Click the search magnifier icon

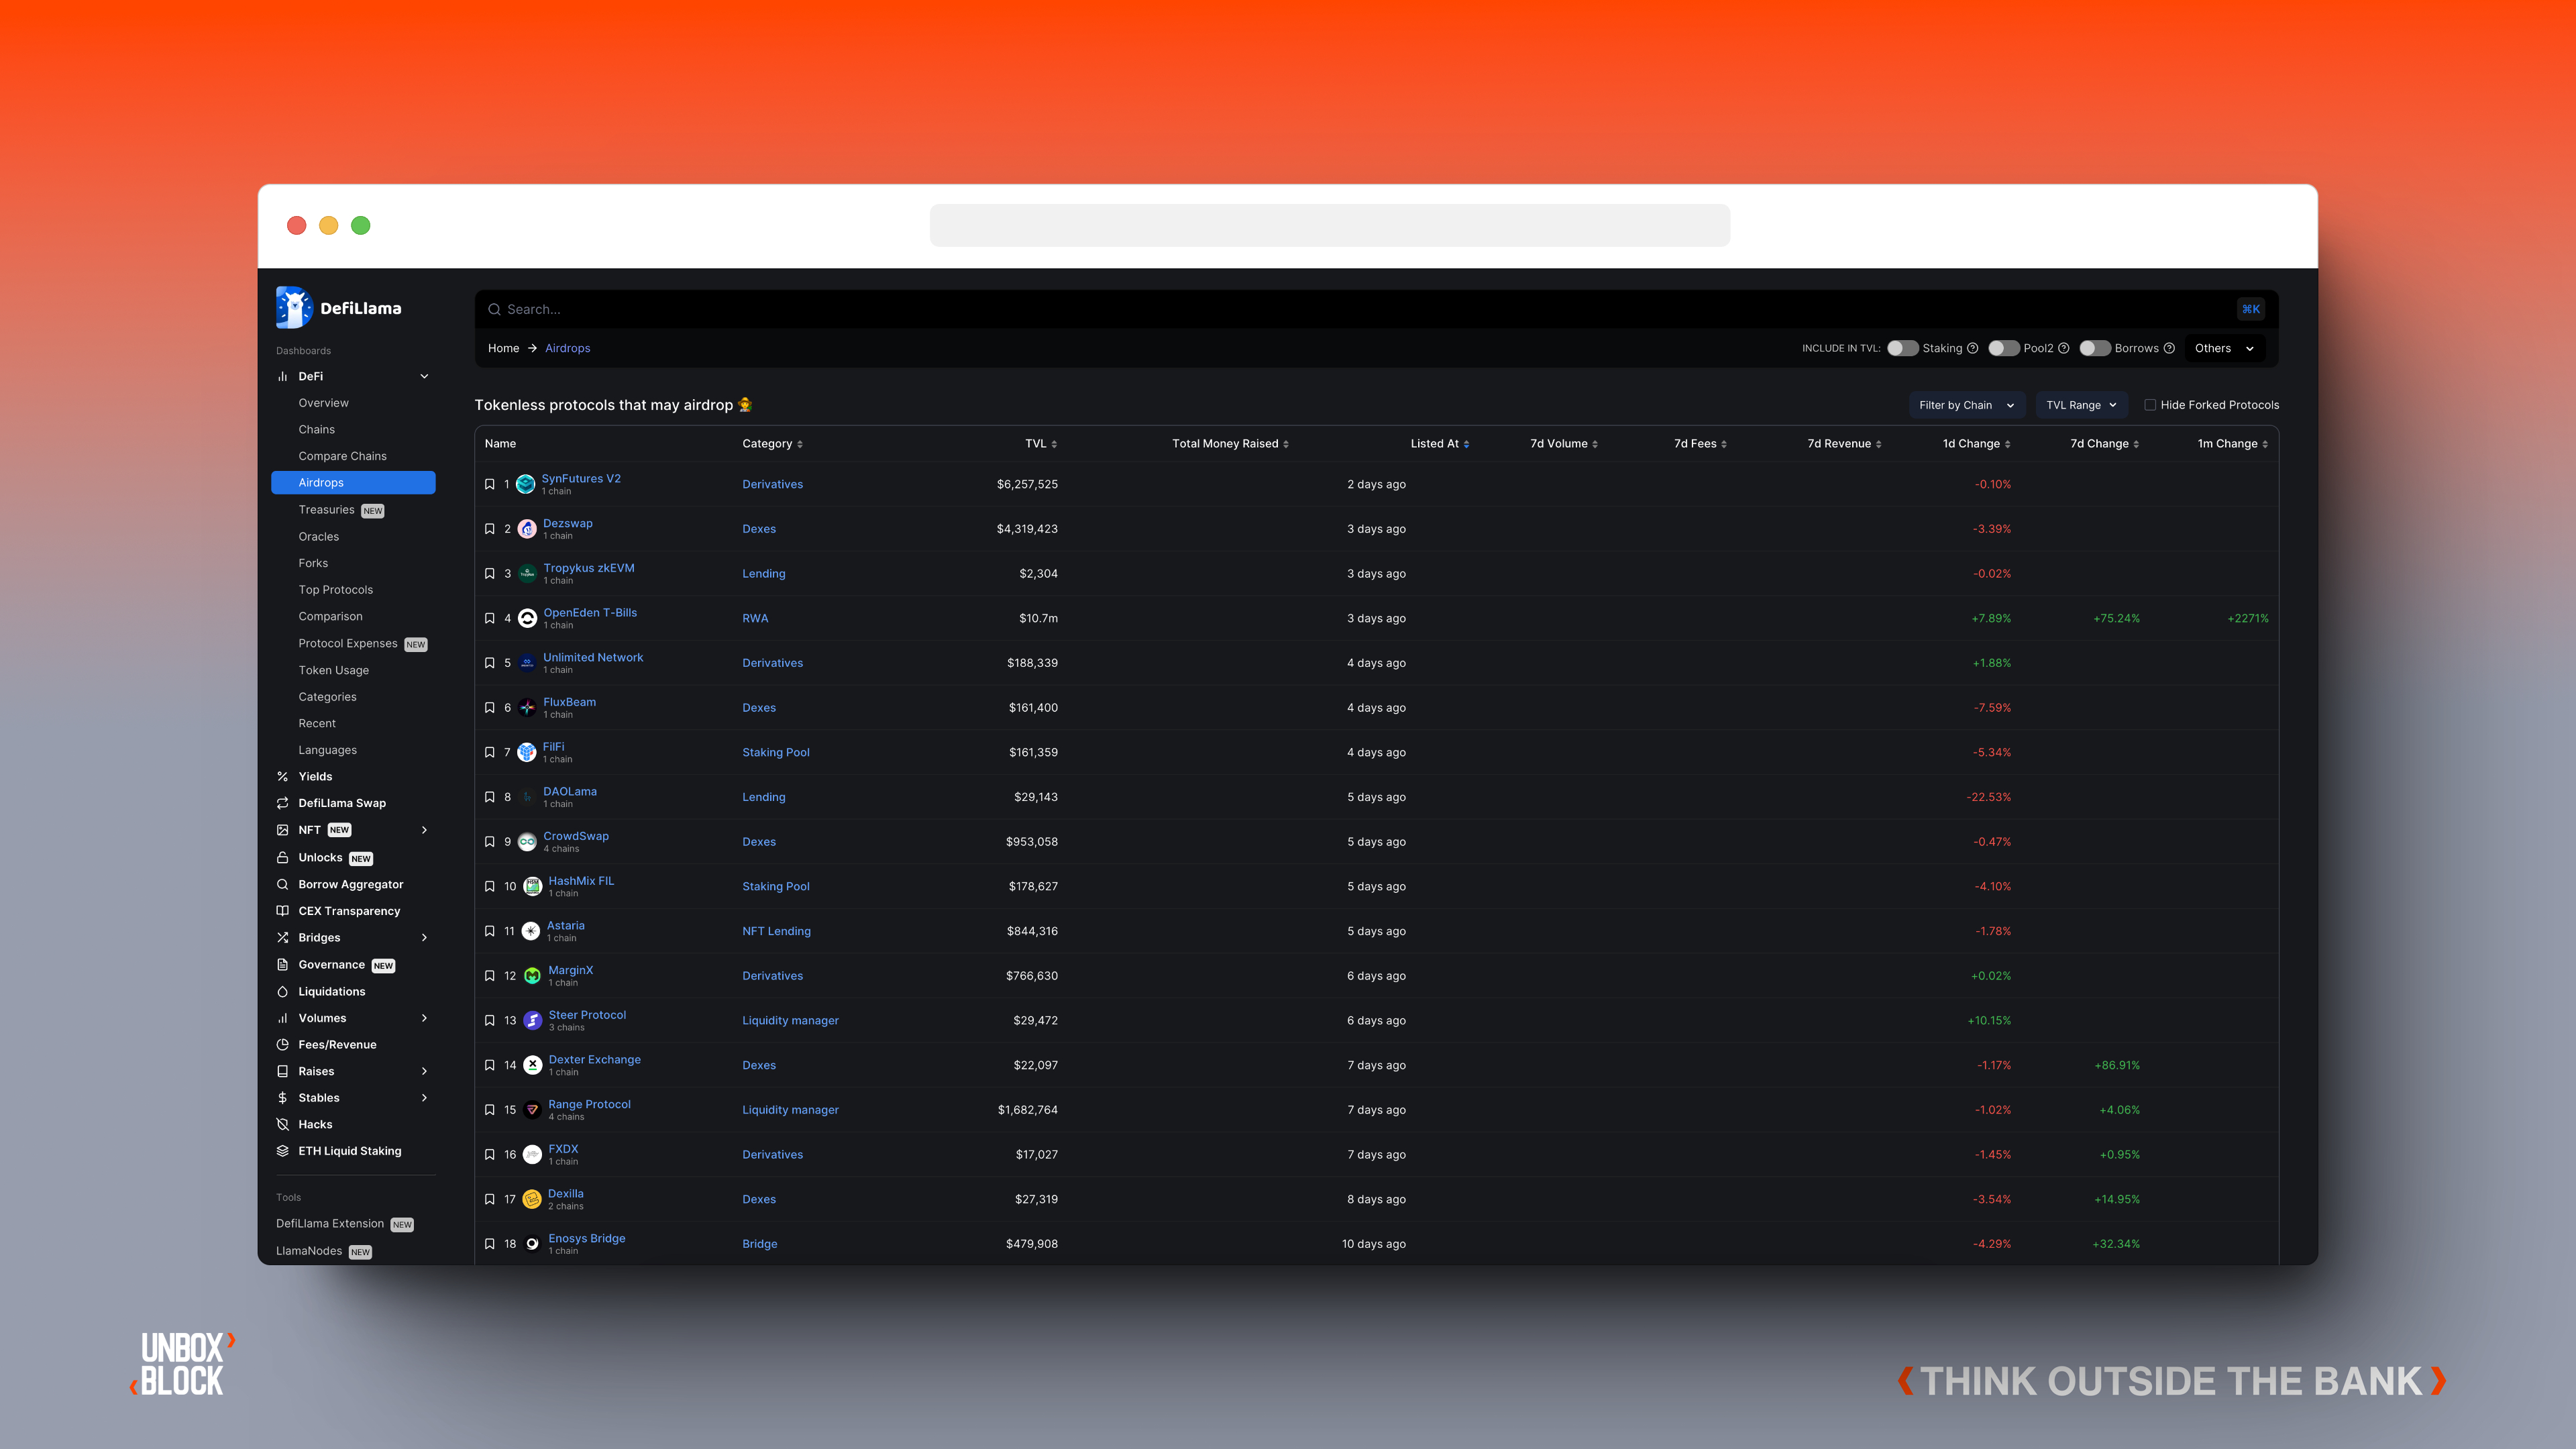(x=494, y=309)
